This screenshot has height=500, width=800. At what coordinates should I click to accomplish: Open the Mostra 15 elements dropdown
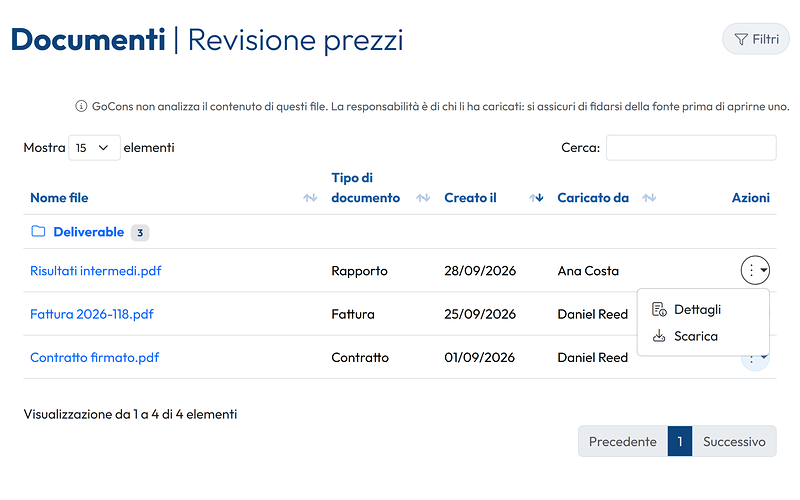(94, 148)
